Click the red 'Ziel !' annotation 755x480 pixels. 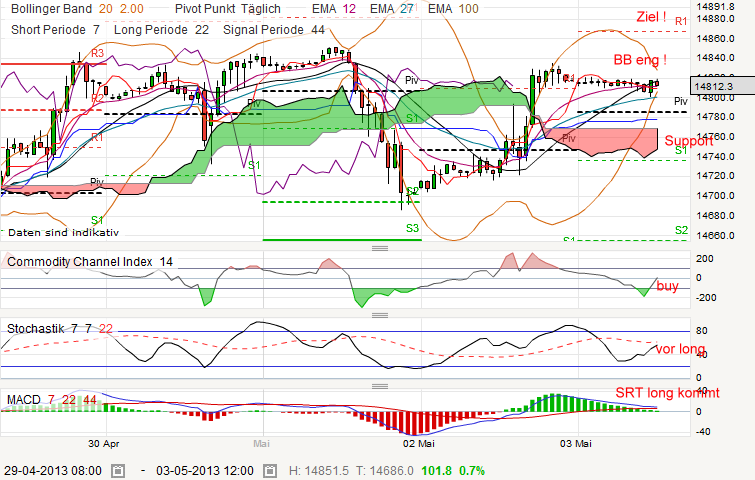pos(651,17)
